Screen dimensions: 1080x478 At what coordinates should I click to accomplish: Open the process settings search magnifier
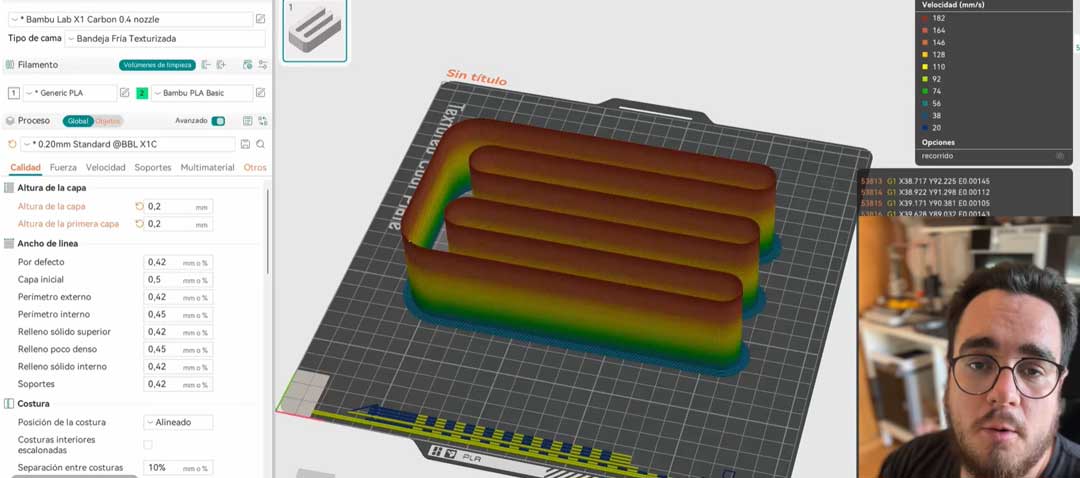click(261, 144)
